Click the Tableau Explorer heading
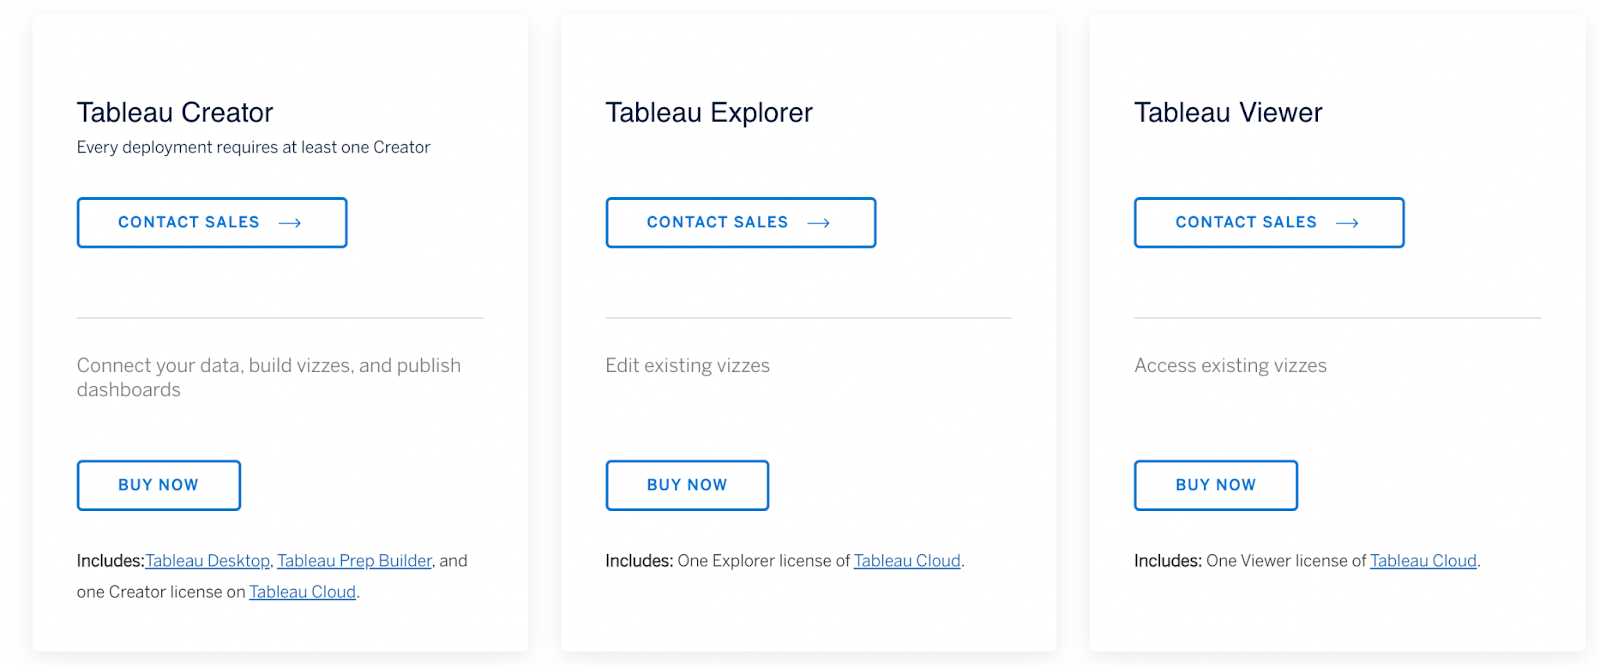 709,113
